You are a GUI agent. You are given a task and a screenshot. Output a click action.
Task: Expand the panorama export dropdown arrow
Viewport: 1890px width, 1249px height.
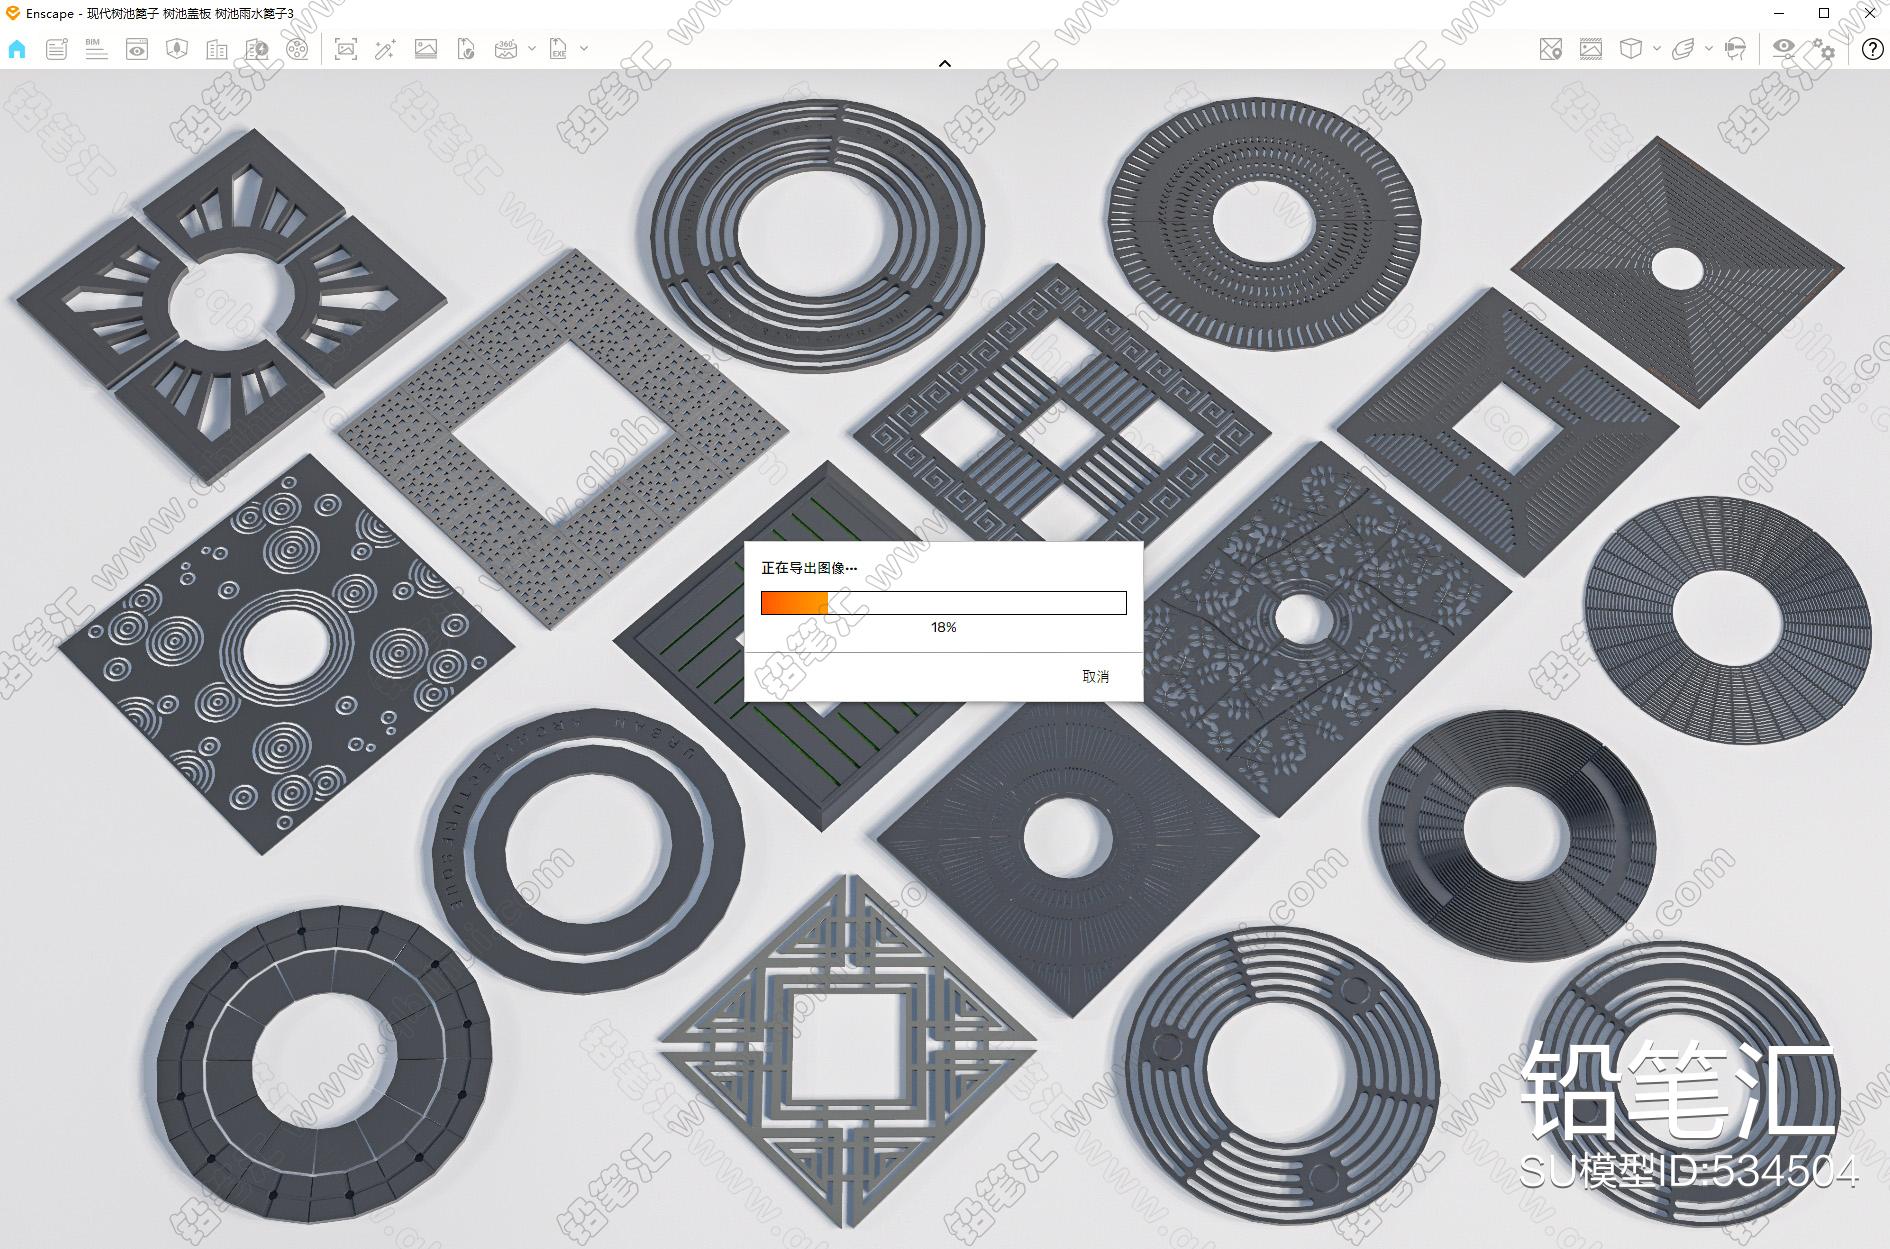coord(532,48)
